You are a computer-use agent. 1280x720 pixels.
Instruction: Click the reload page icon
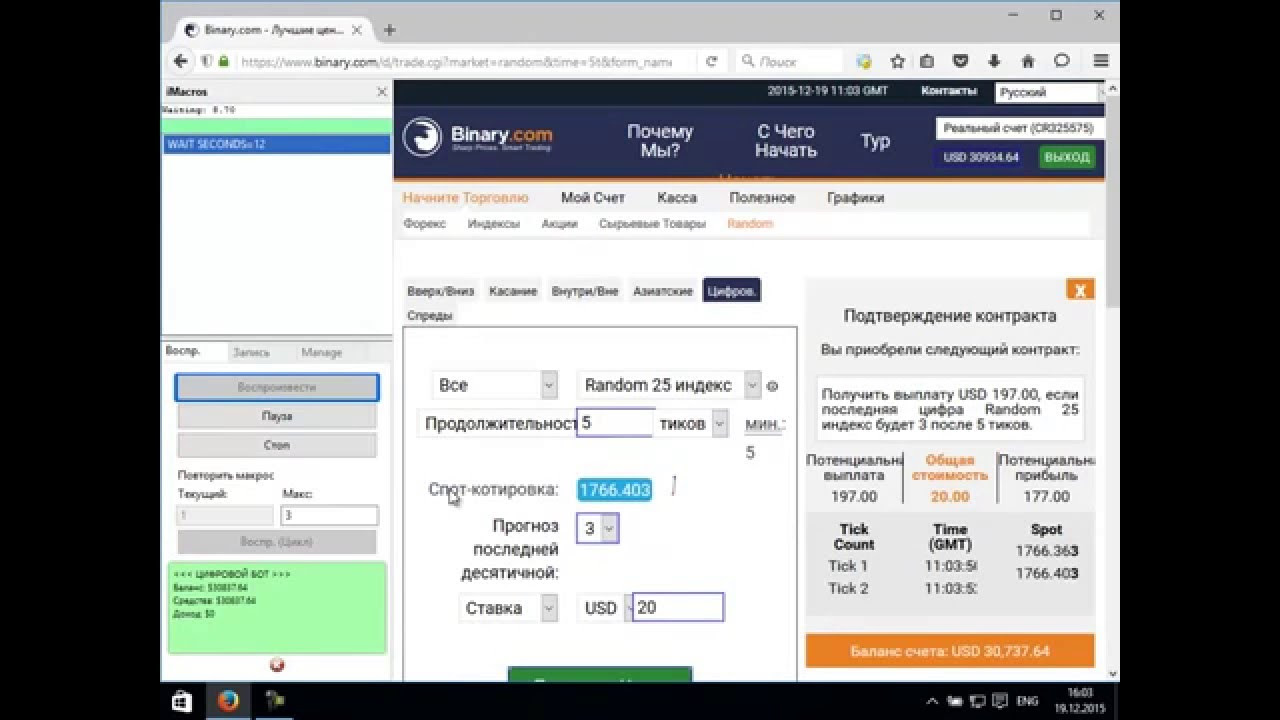pyautogui.click(x=711, y=61)
